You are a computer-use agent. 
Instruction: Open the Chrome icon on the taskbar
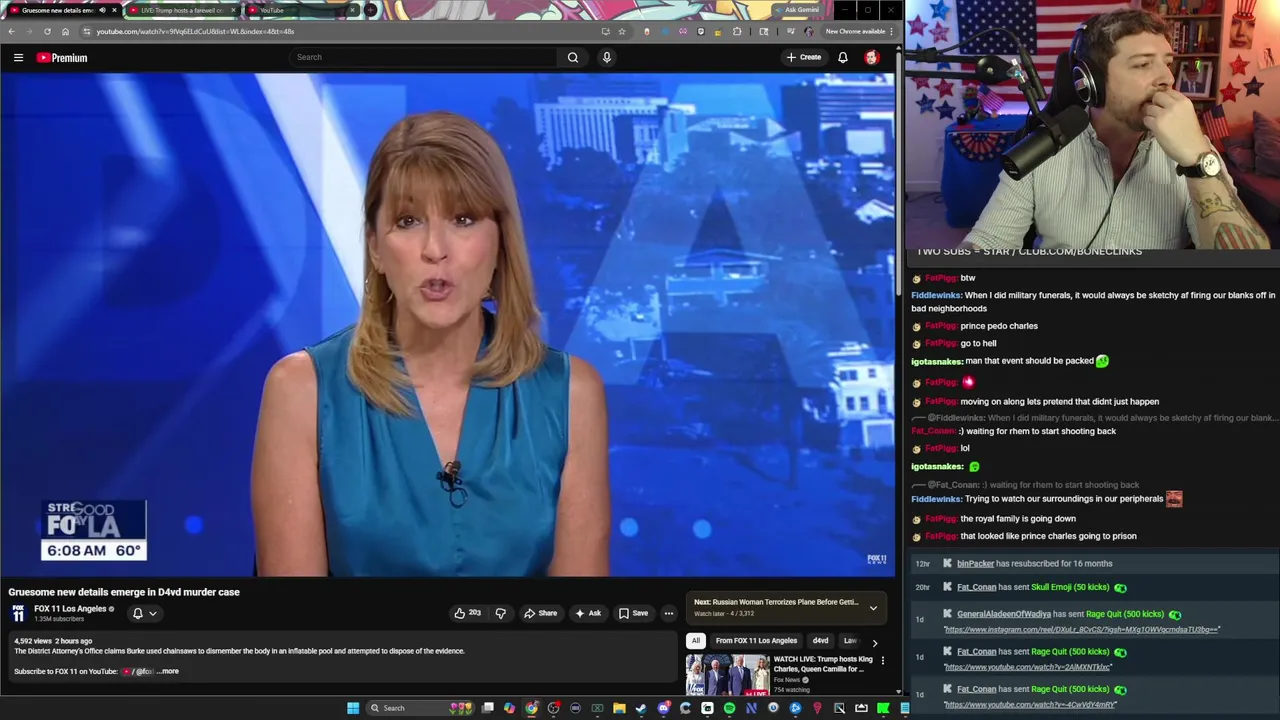[531, 708]
